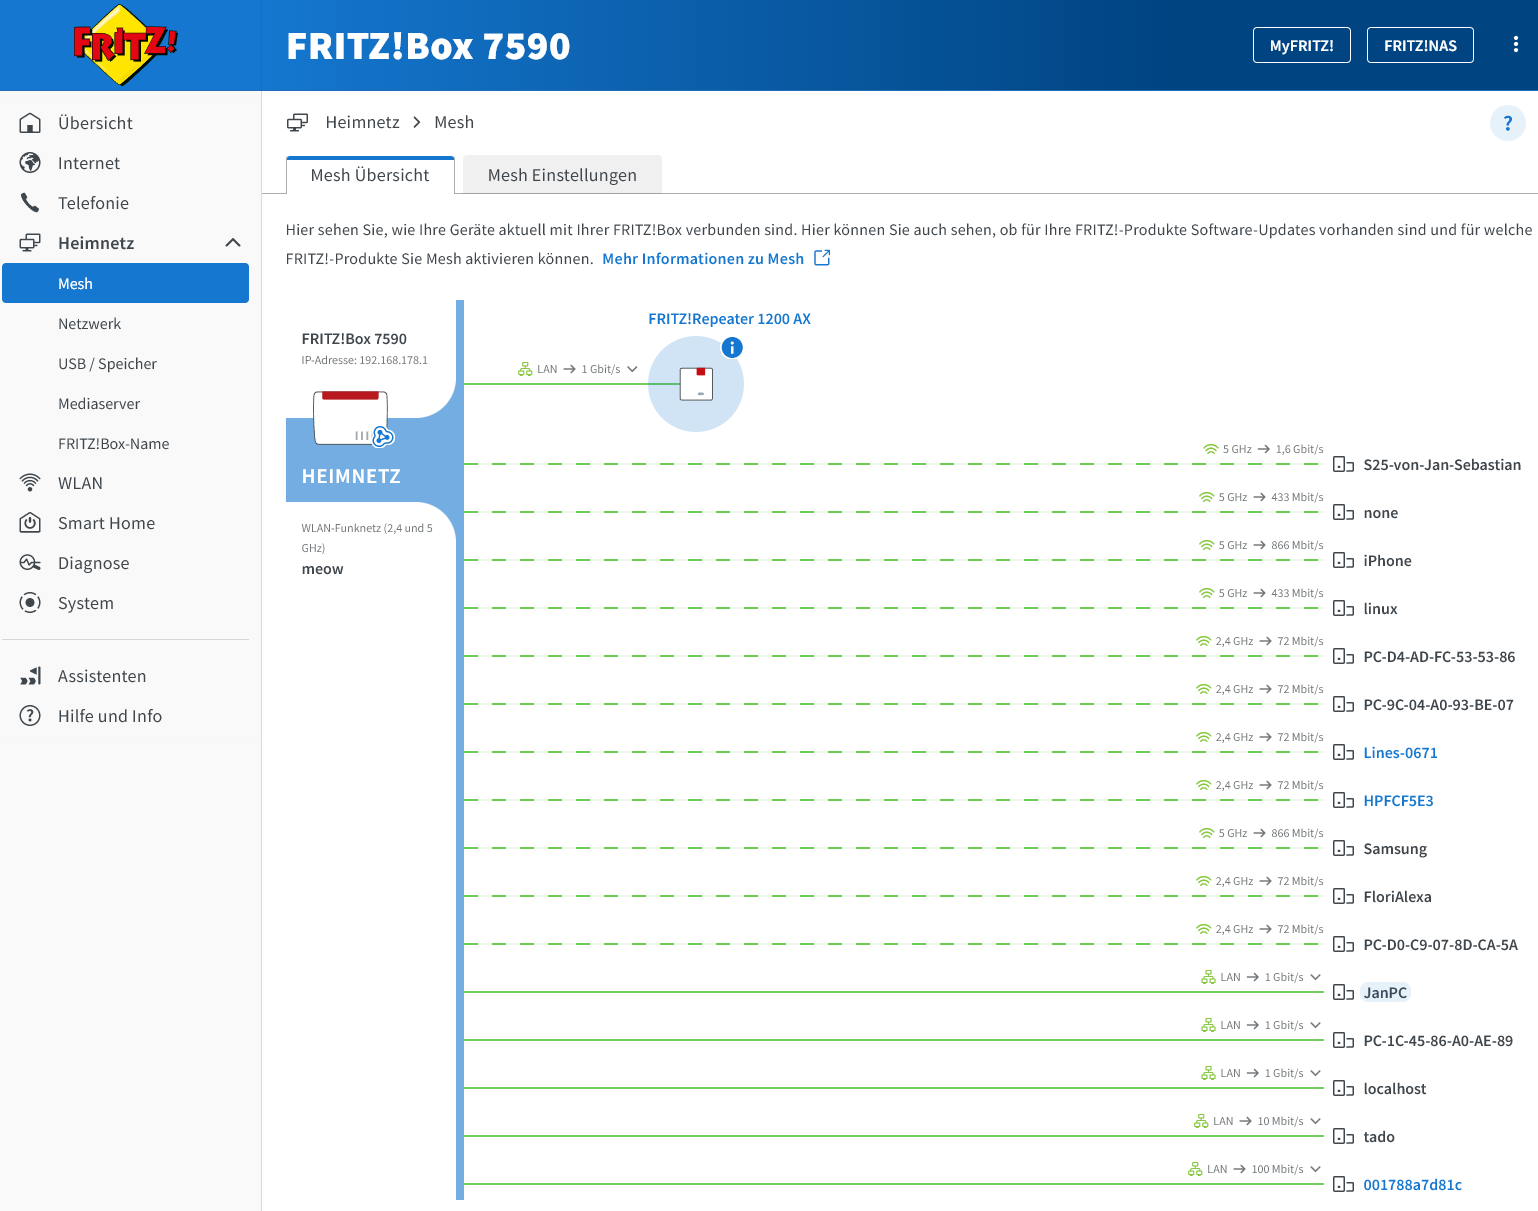Open Netzwerk under Heimnetz

(x=125, y=323)
